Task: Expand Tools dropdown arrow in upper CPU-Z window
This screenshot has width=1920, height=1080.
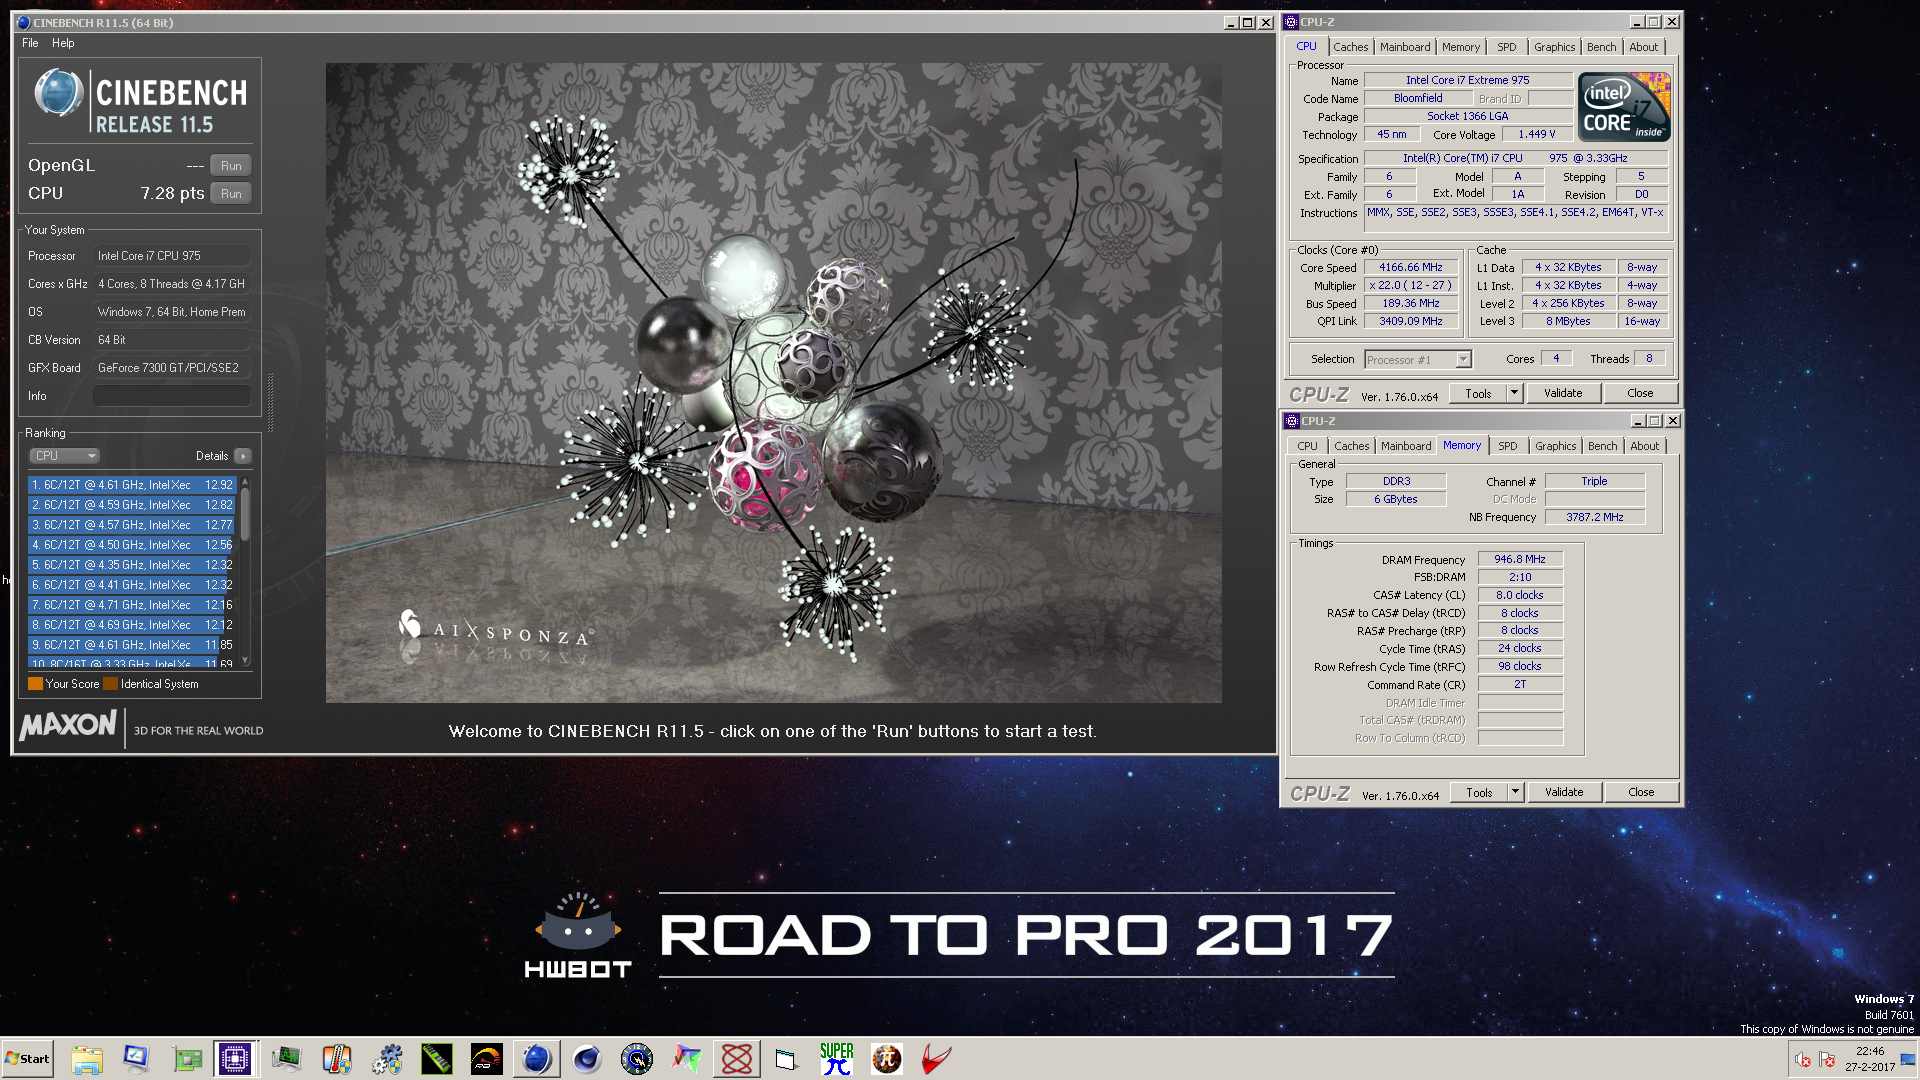Action: [1514, 393]
